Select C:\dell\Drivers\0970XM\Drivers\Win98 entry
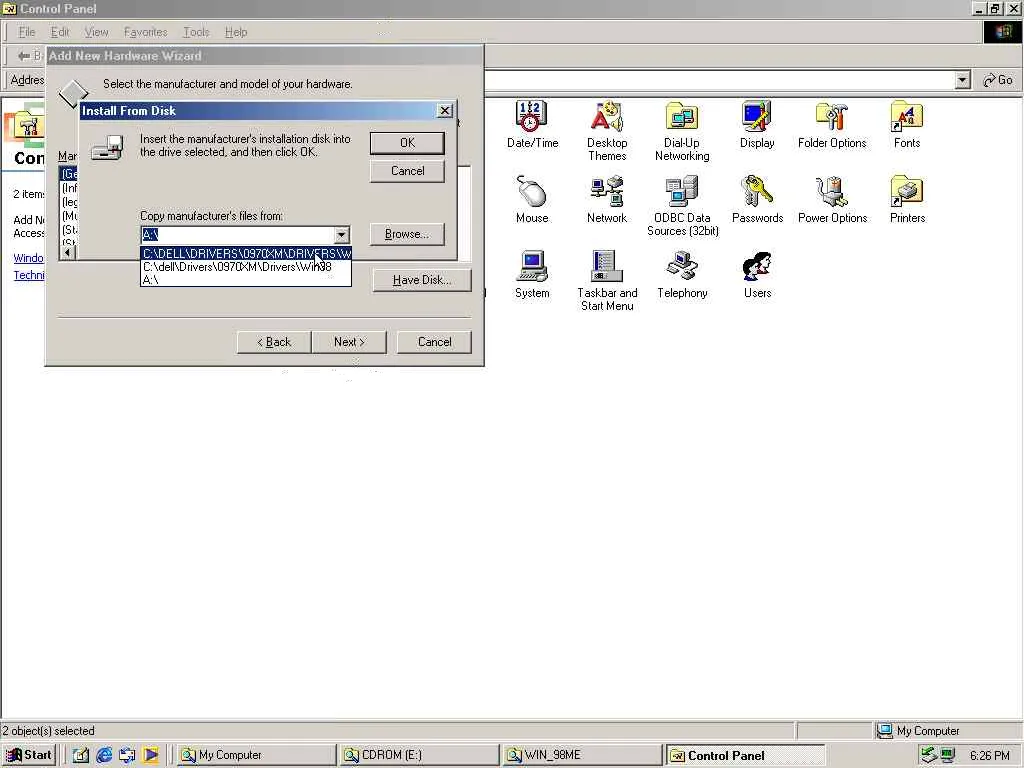 (246, 266)
